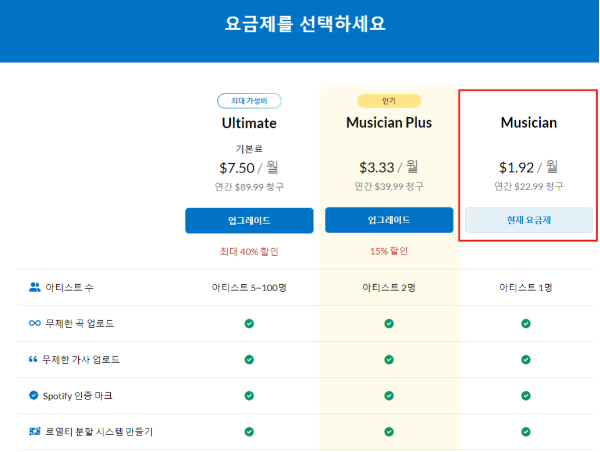Click the $1.92 / 월 price
The height and width of the screenshot is (452, 600).
[x=529, y=167]
